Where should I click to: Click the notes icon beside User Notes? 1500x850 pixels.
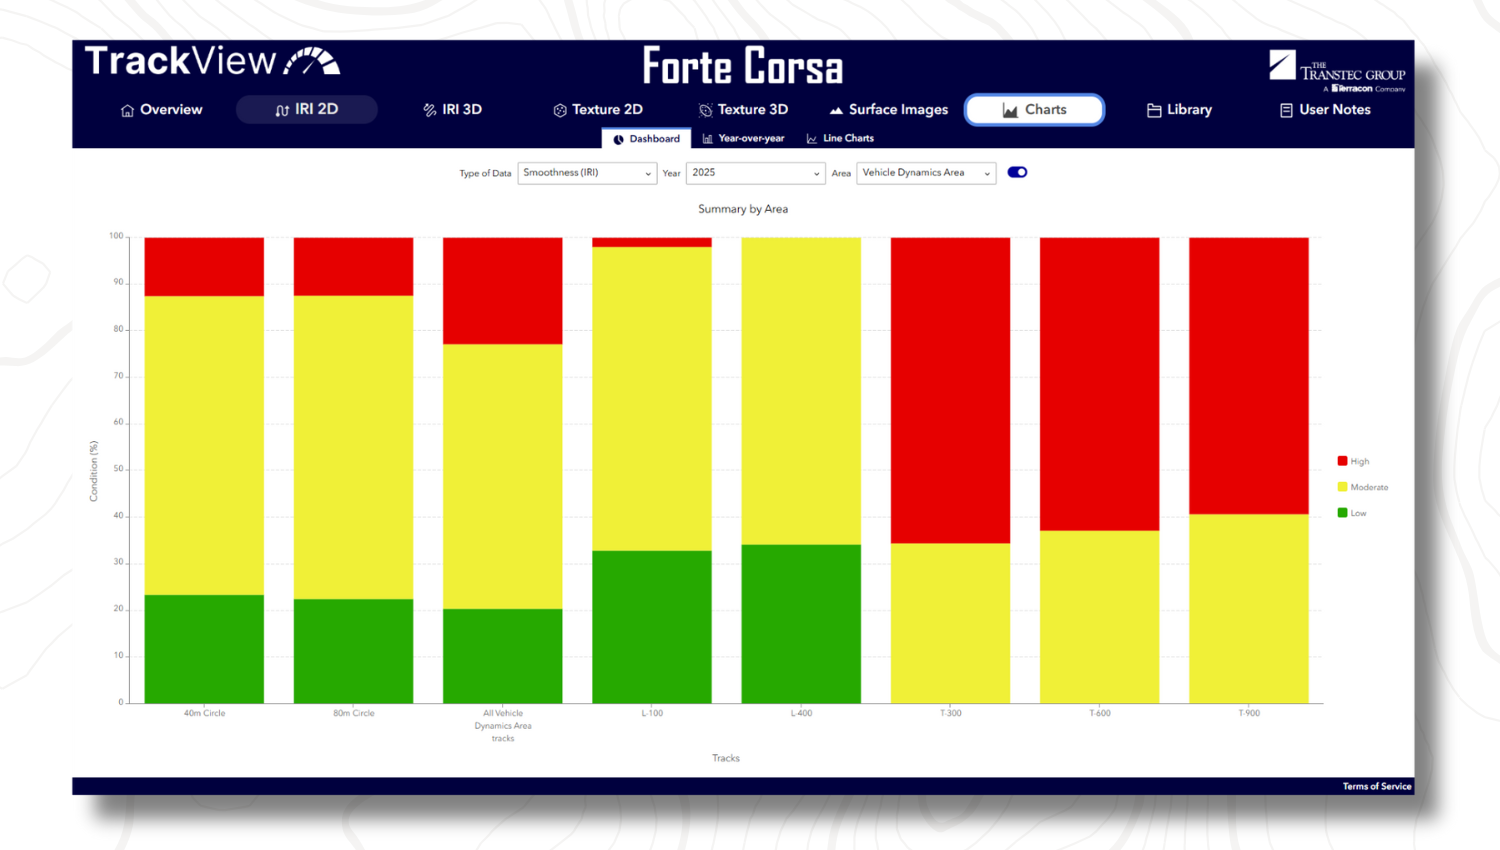coord(1286,111)
